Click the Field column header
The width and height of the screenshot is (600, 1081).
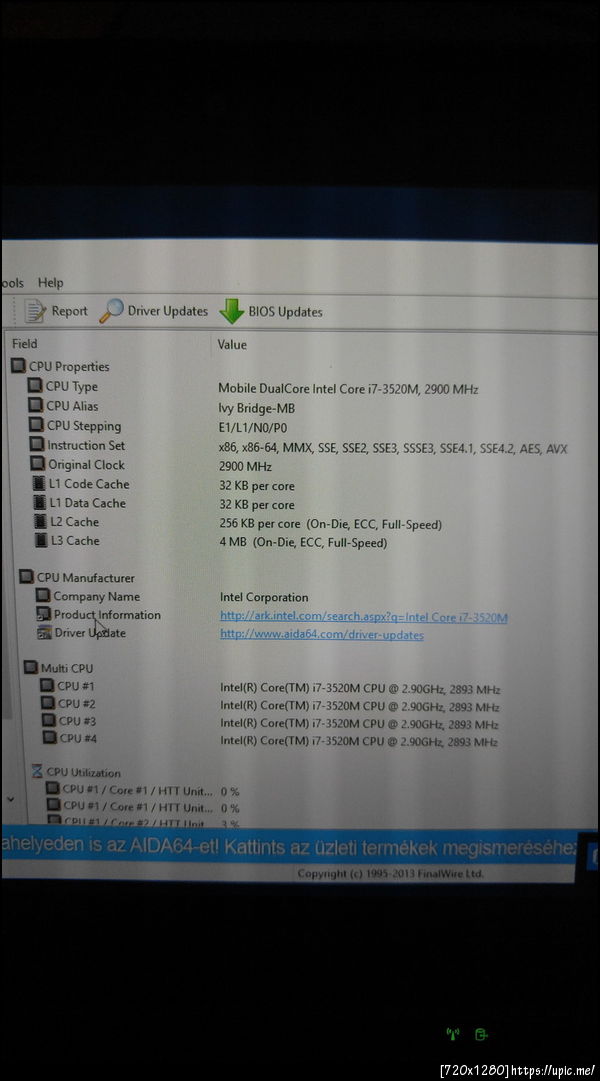point(25,343)
